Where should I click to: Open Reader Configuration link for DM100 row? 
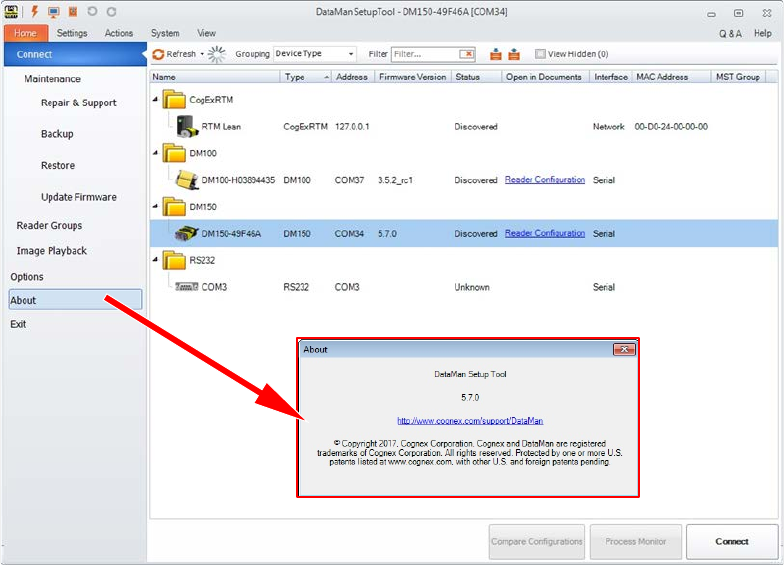coord(544,180)
